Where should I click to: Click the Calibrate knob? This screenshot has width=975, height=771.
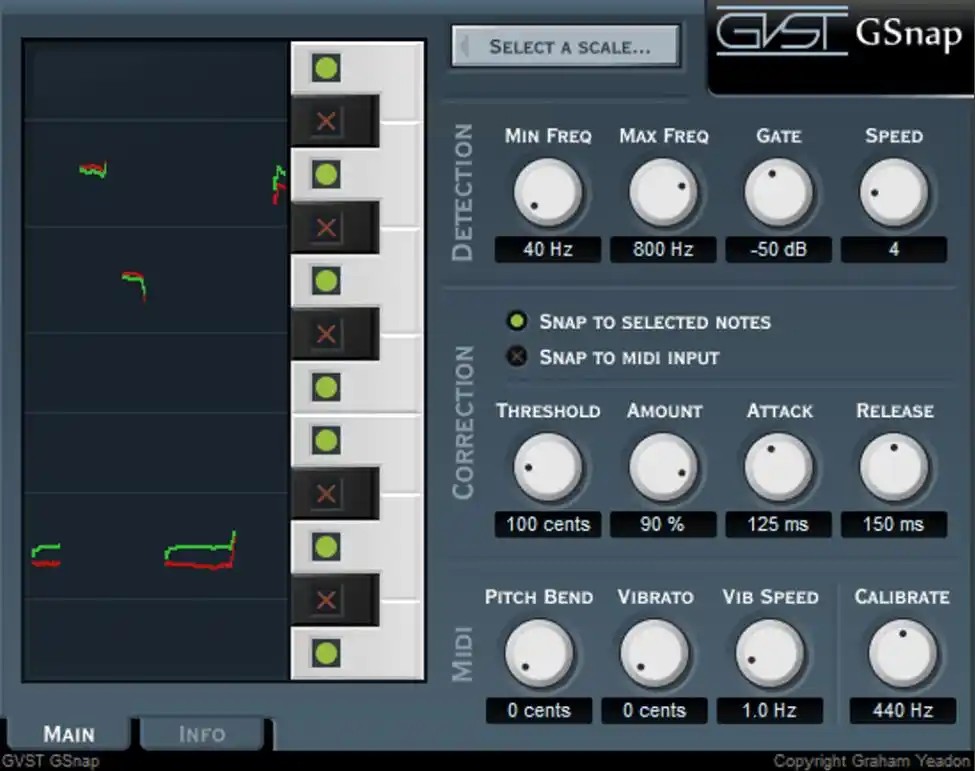coord(902,653)
